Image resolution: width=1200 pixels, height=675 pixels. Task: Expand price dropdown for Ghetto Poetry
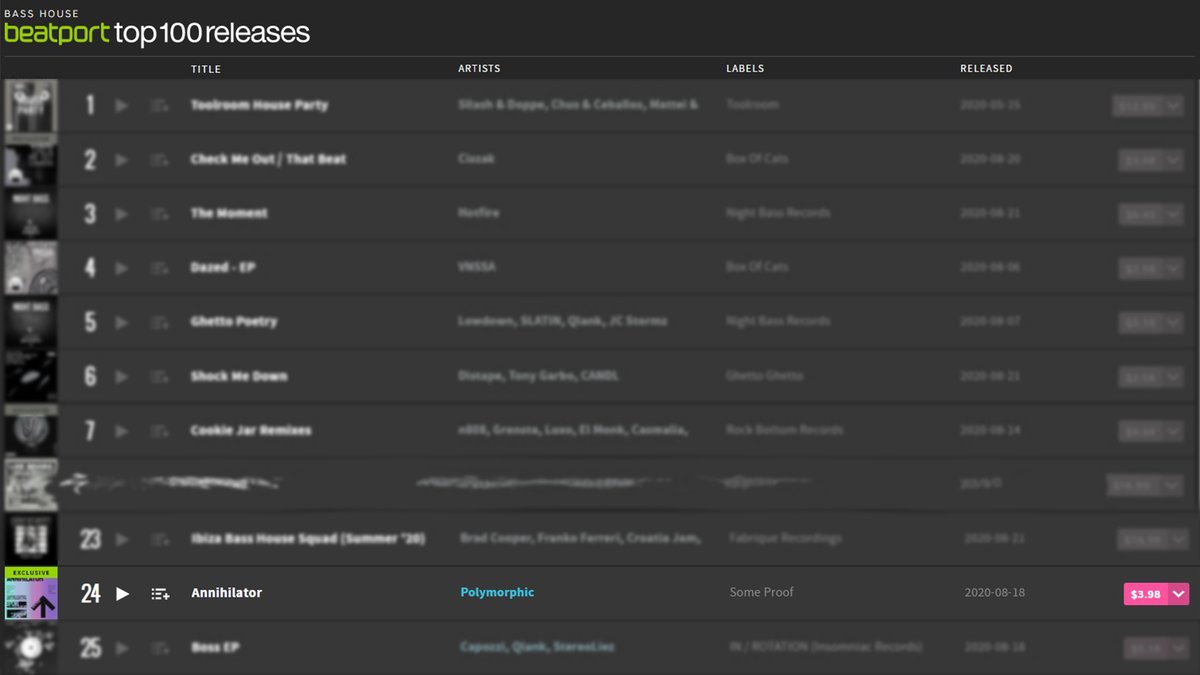tap(1175, 323)
